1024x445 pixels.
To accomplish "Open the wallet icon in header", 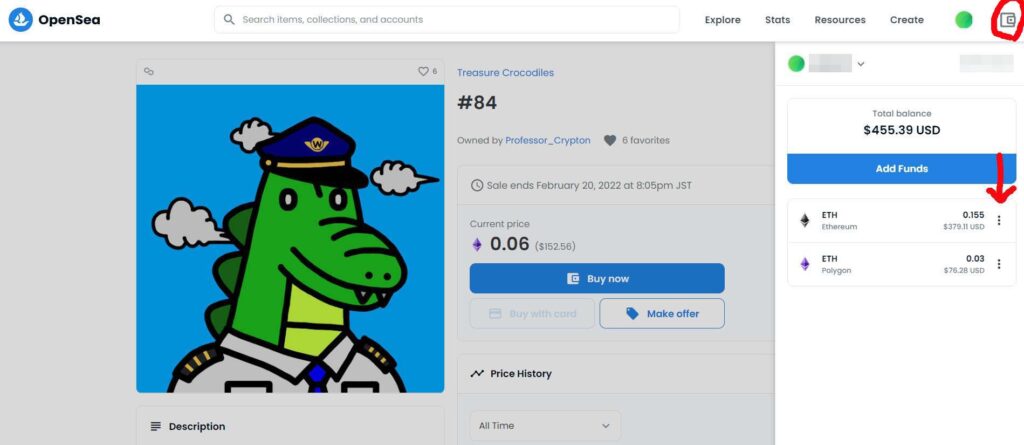I will click(1007, 20).
